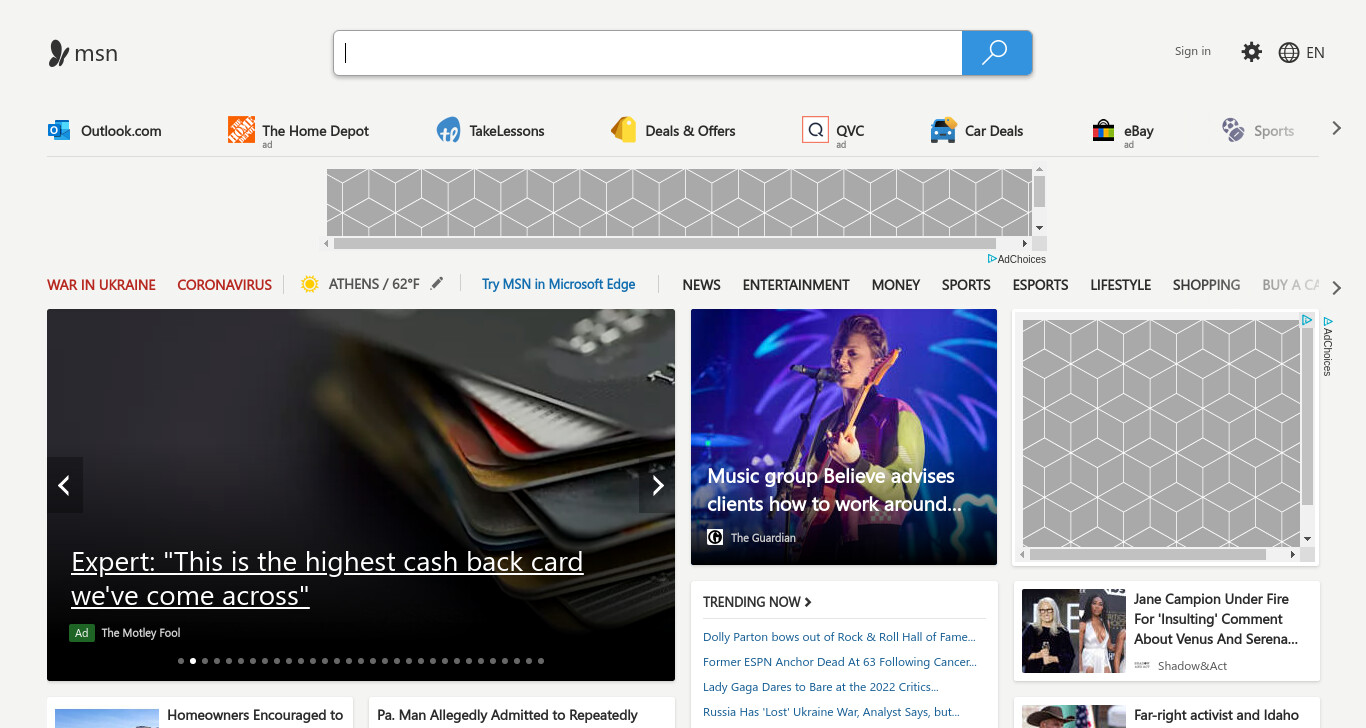
Task: Click banner ad vertical scrollbar
Action: pos(1040,190)
